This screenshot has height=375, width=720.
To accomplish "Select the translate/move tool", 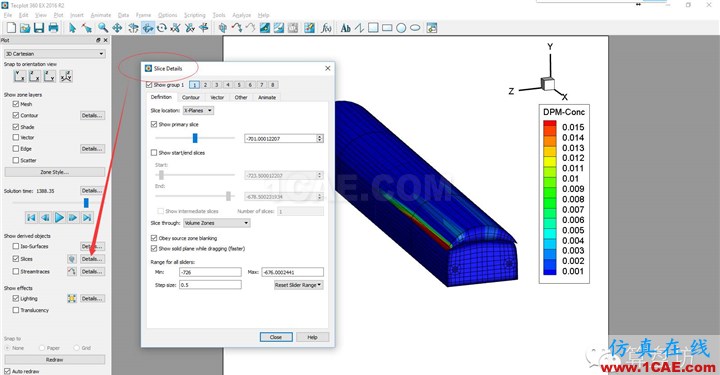I will 117,28.
